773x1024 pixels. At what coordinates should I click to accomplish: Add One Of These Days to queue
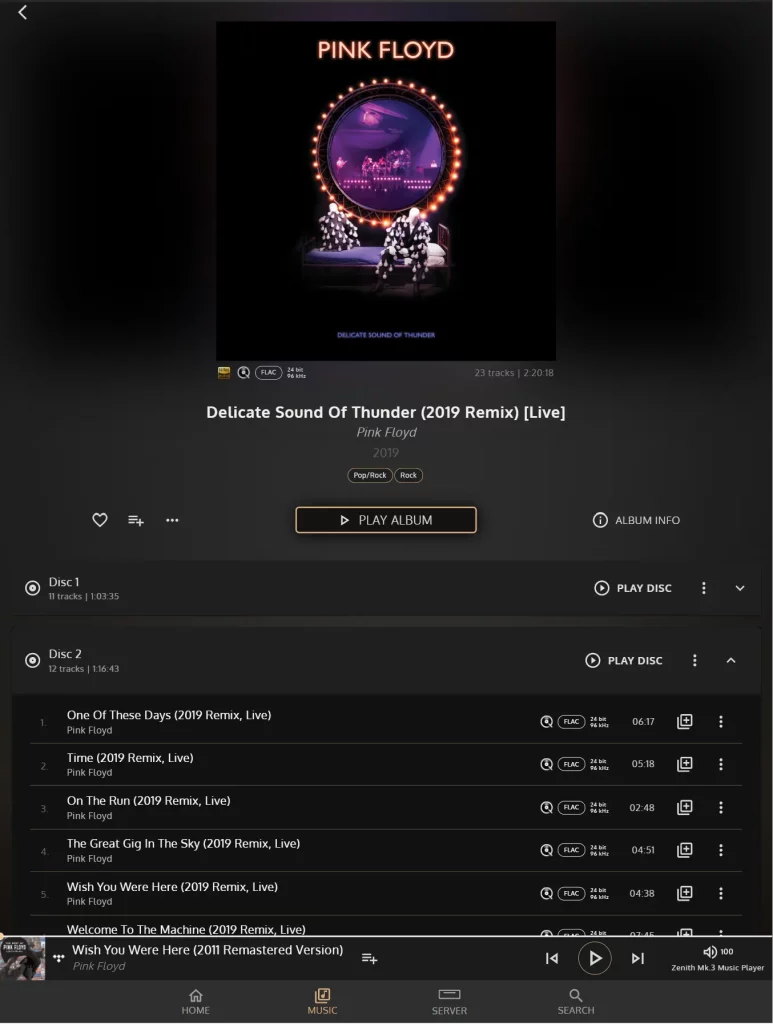(684, 722)
